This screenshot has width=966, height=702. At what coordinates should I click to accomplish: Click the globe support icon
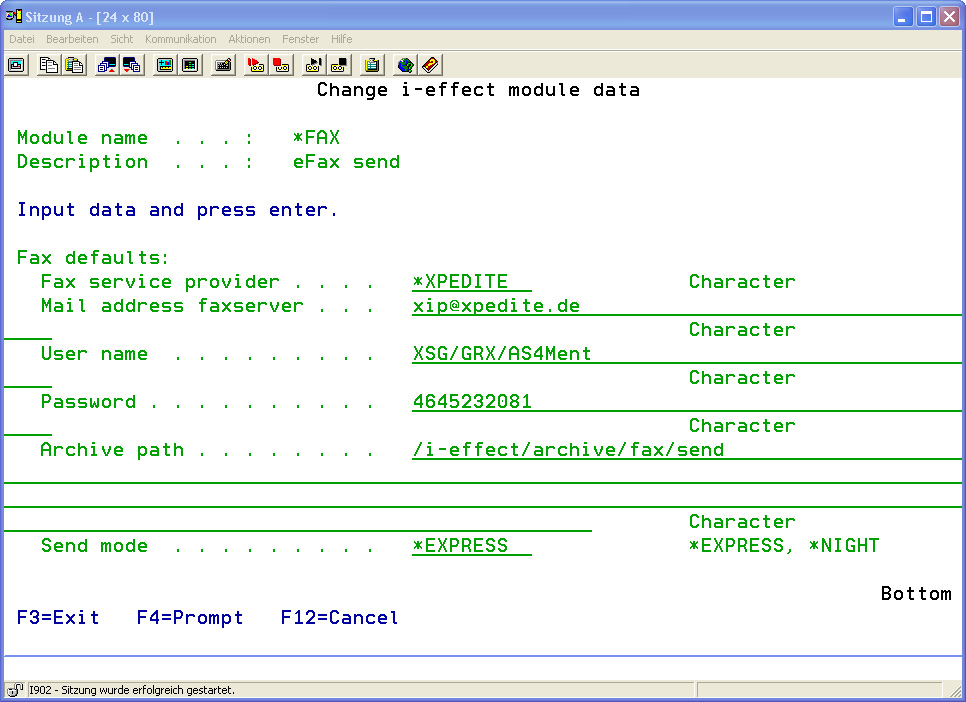point(405,65)
